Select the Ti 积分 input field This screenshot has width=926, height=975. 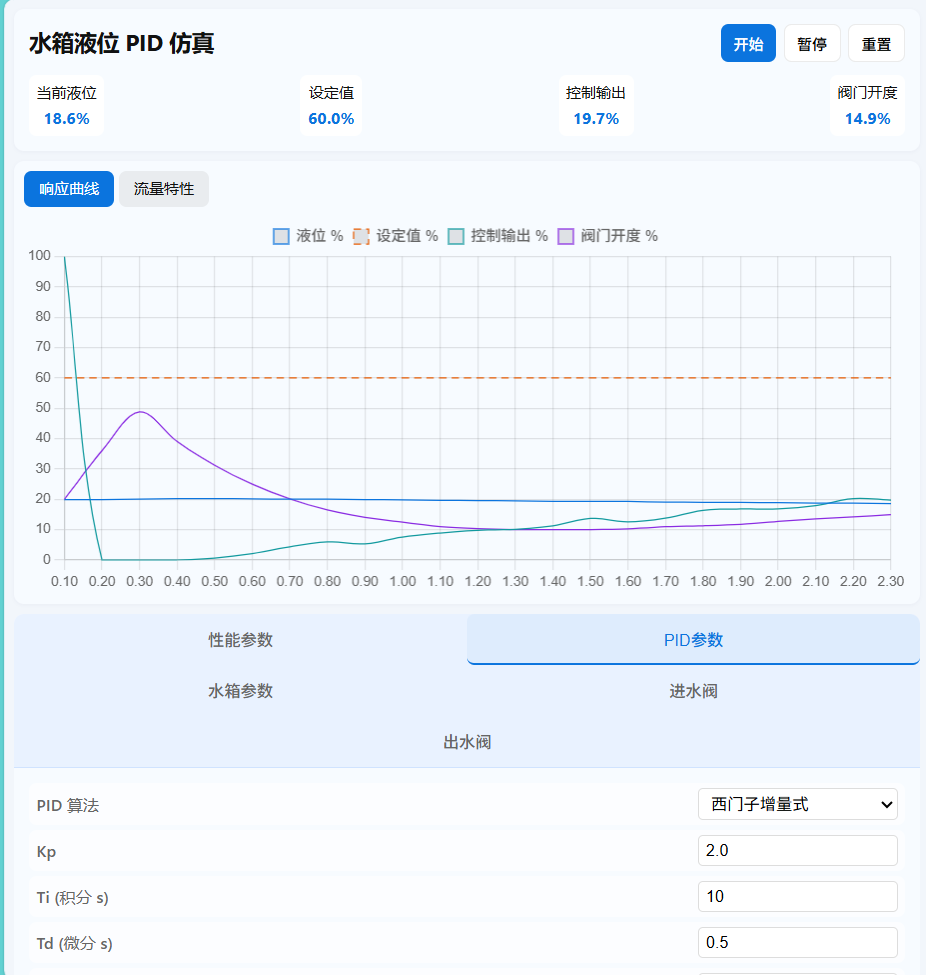pyautogui.click(x=797, y=896)
